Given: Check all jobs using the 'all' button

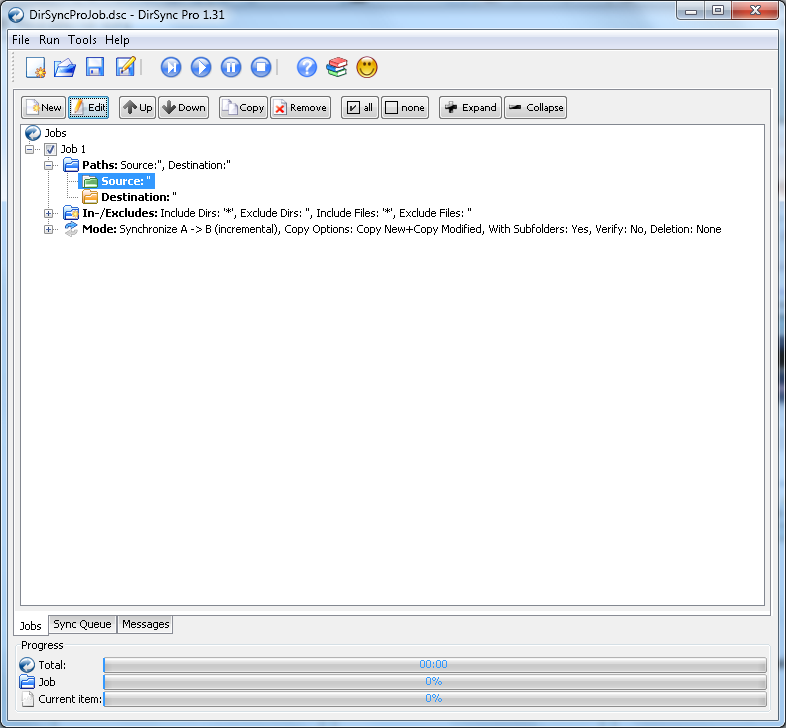Looking at the screenshot, I should coord(360,107).
